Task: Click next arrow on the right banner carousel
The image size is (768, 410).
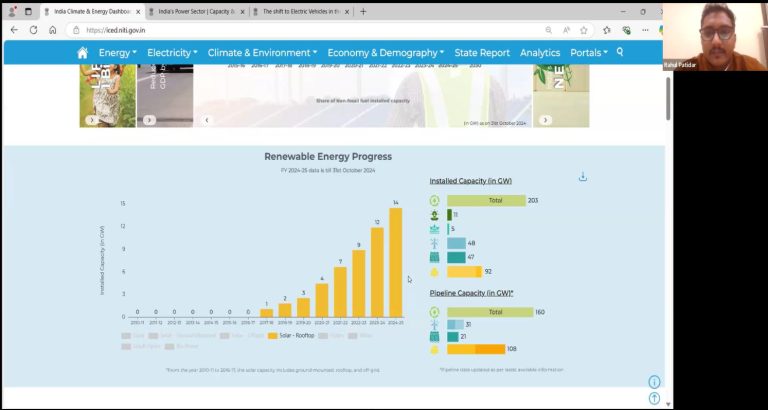Action: point(545,120)
